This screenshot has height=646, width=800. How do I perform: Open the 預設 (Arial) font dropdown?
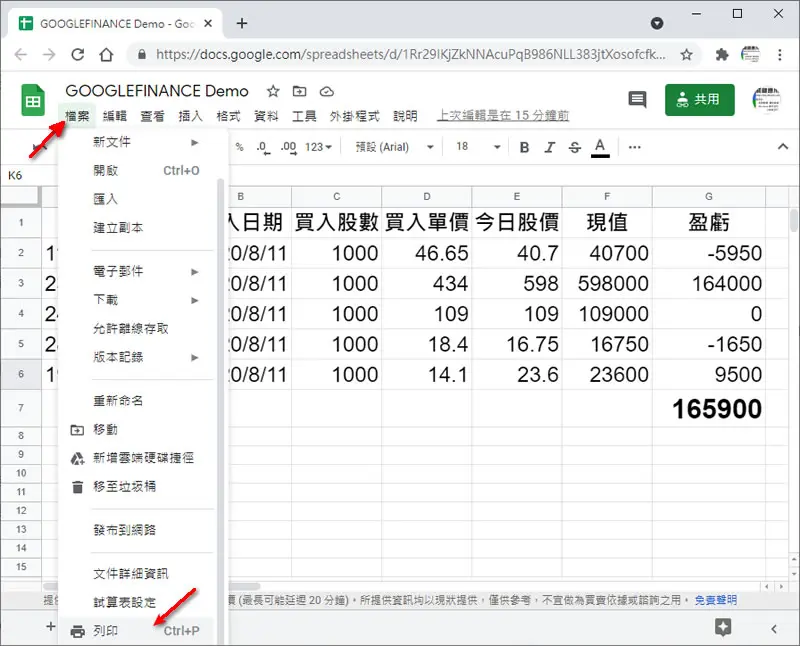click(x=394, y=147)
